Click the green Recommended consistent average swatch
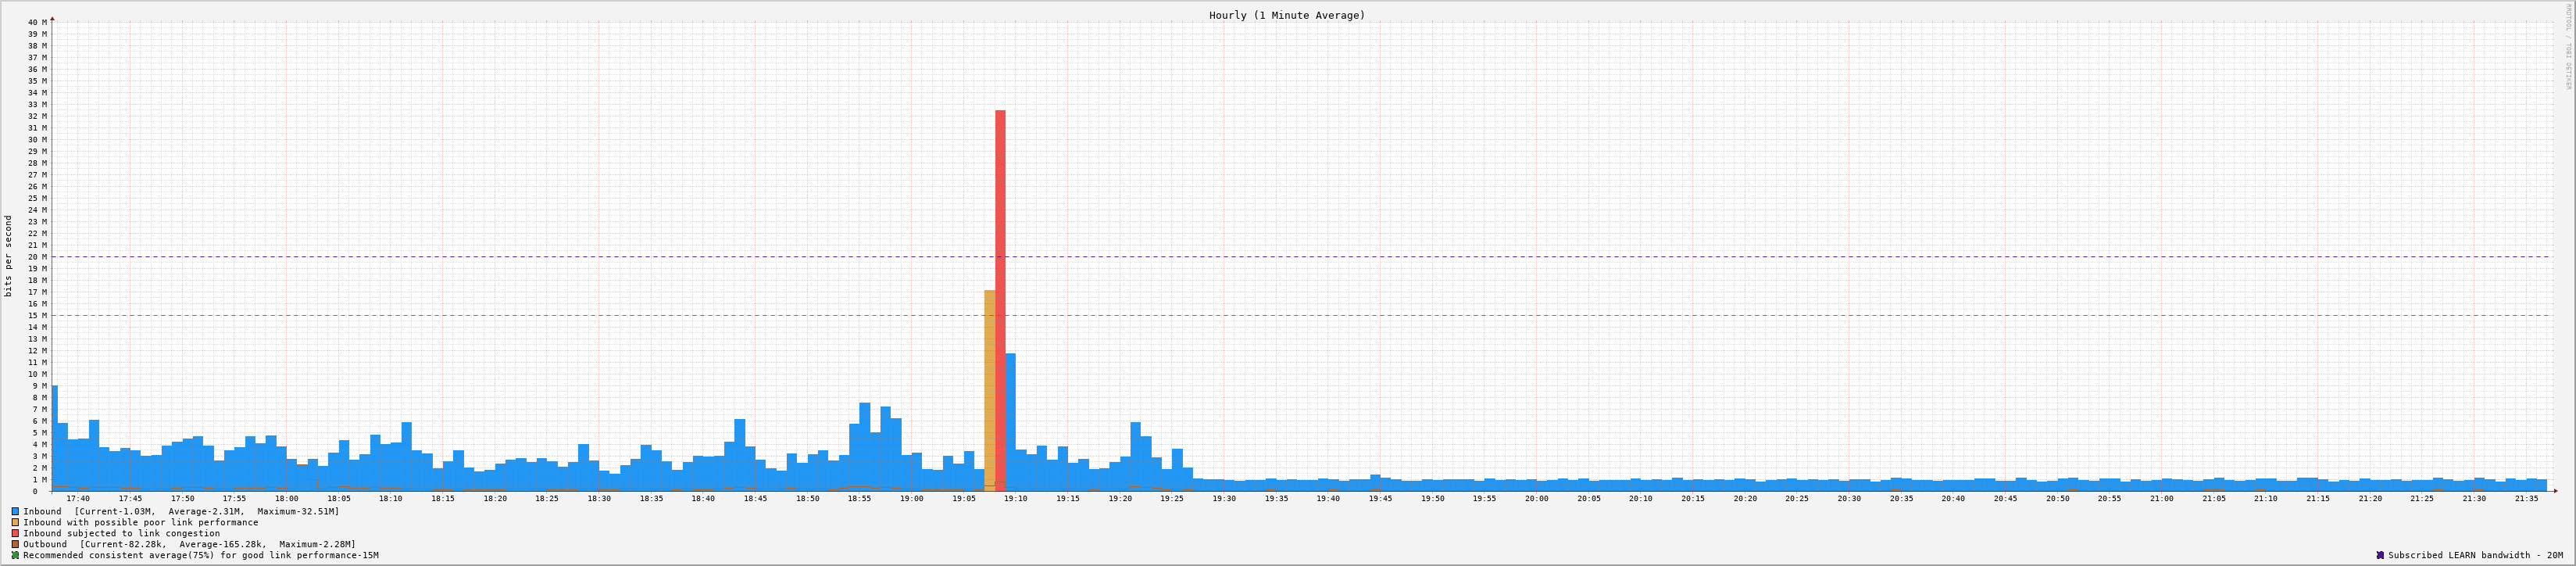 [x=15, y=555]
